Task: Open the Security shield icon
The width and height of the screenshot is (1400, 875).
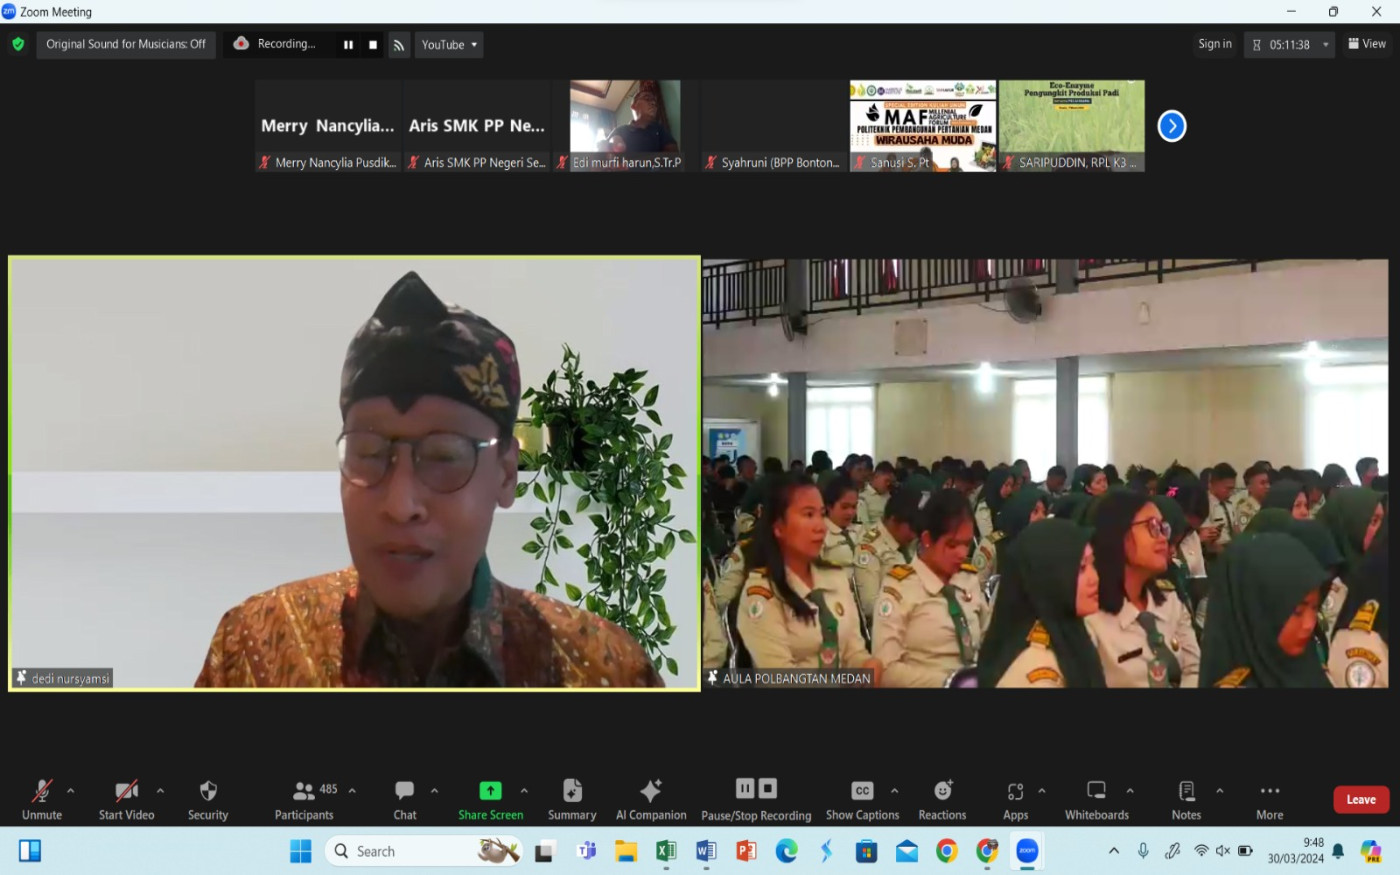Action: (208, 792)
